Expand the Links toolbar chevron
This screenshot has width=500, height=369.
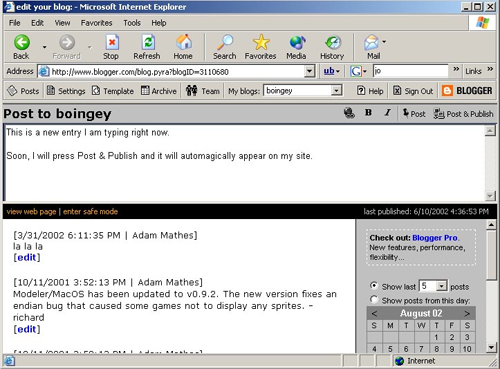coord(490,69)
